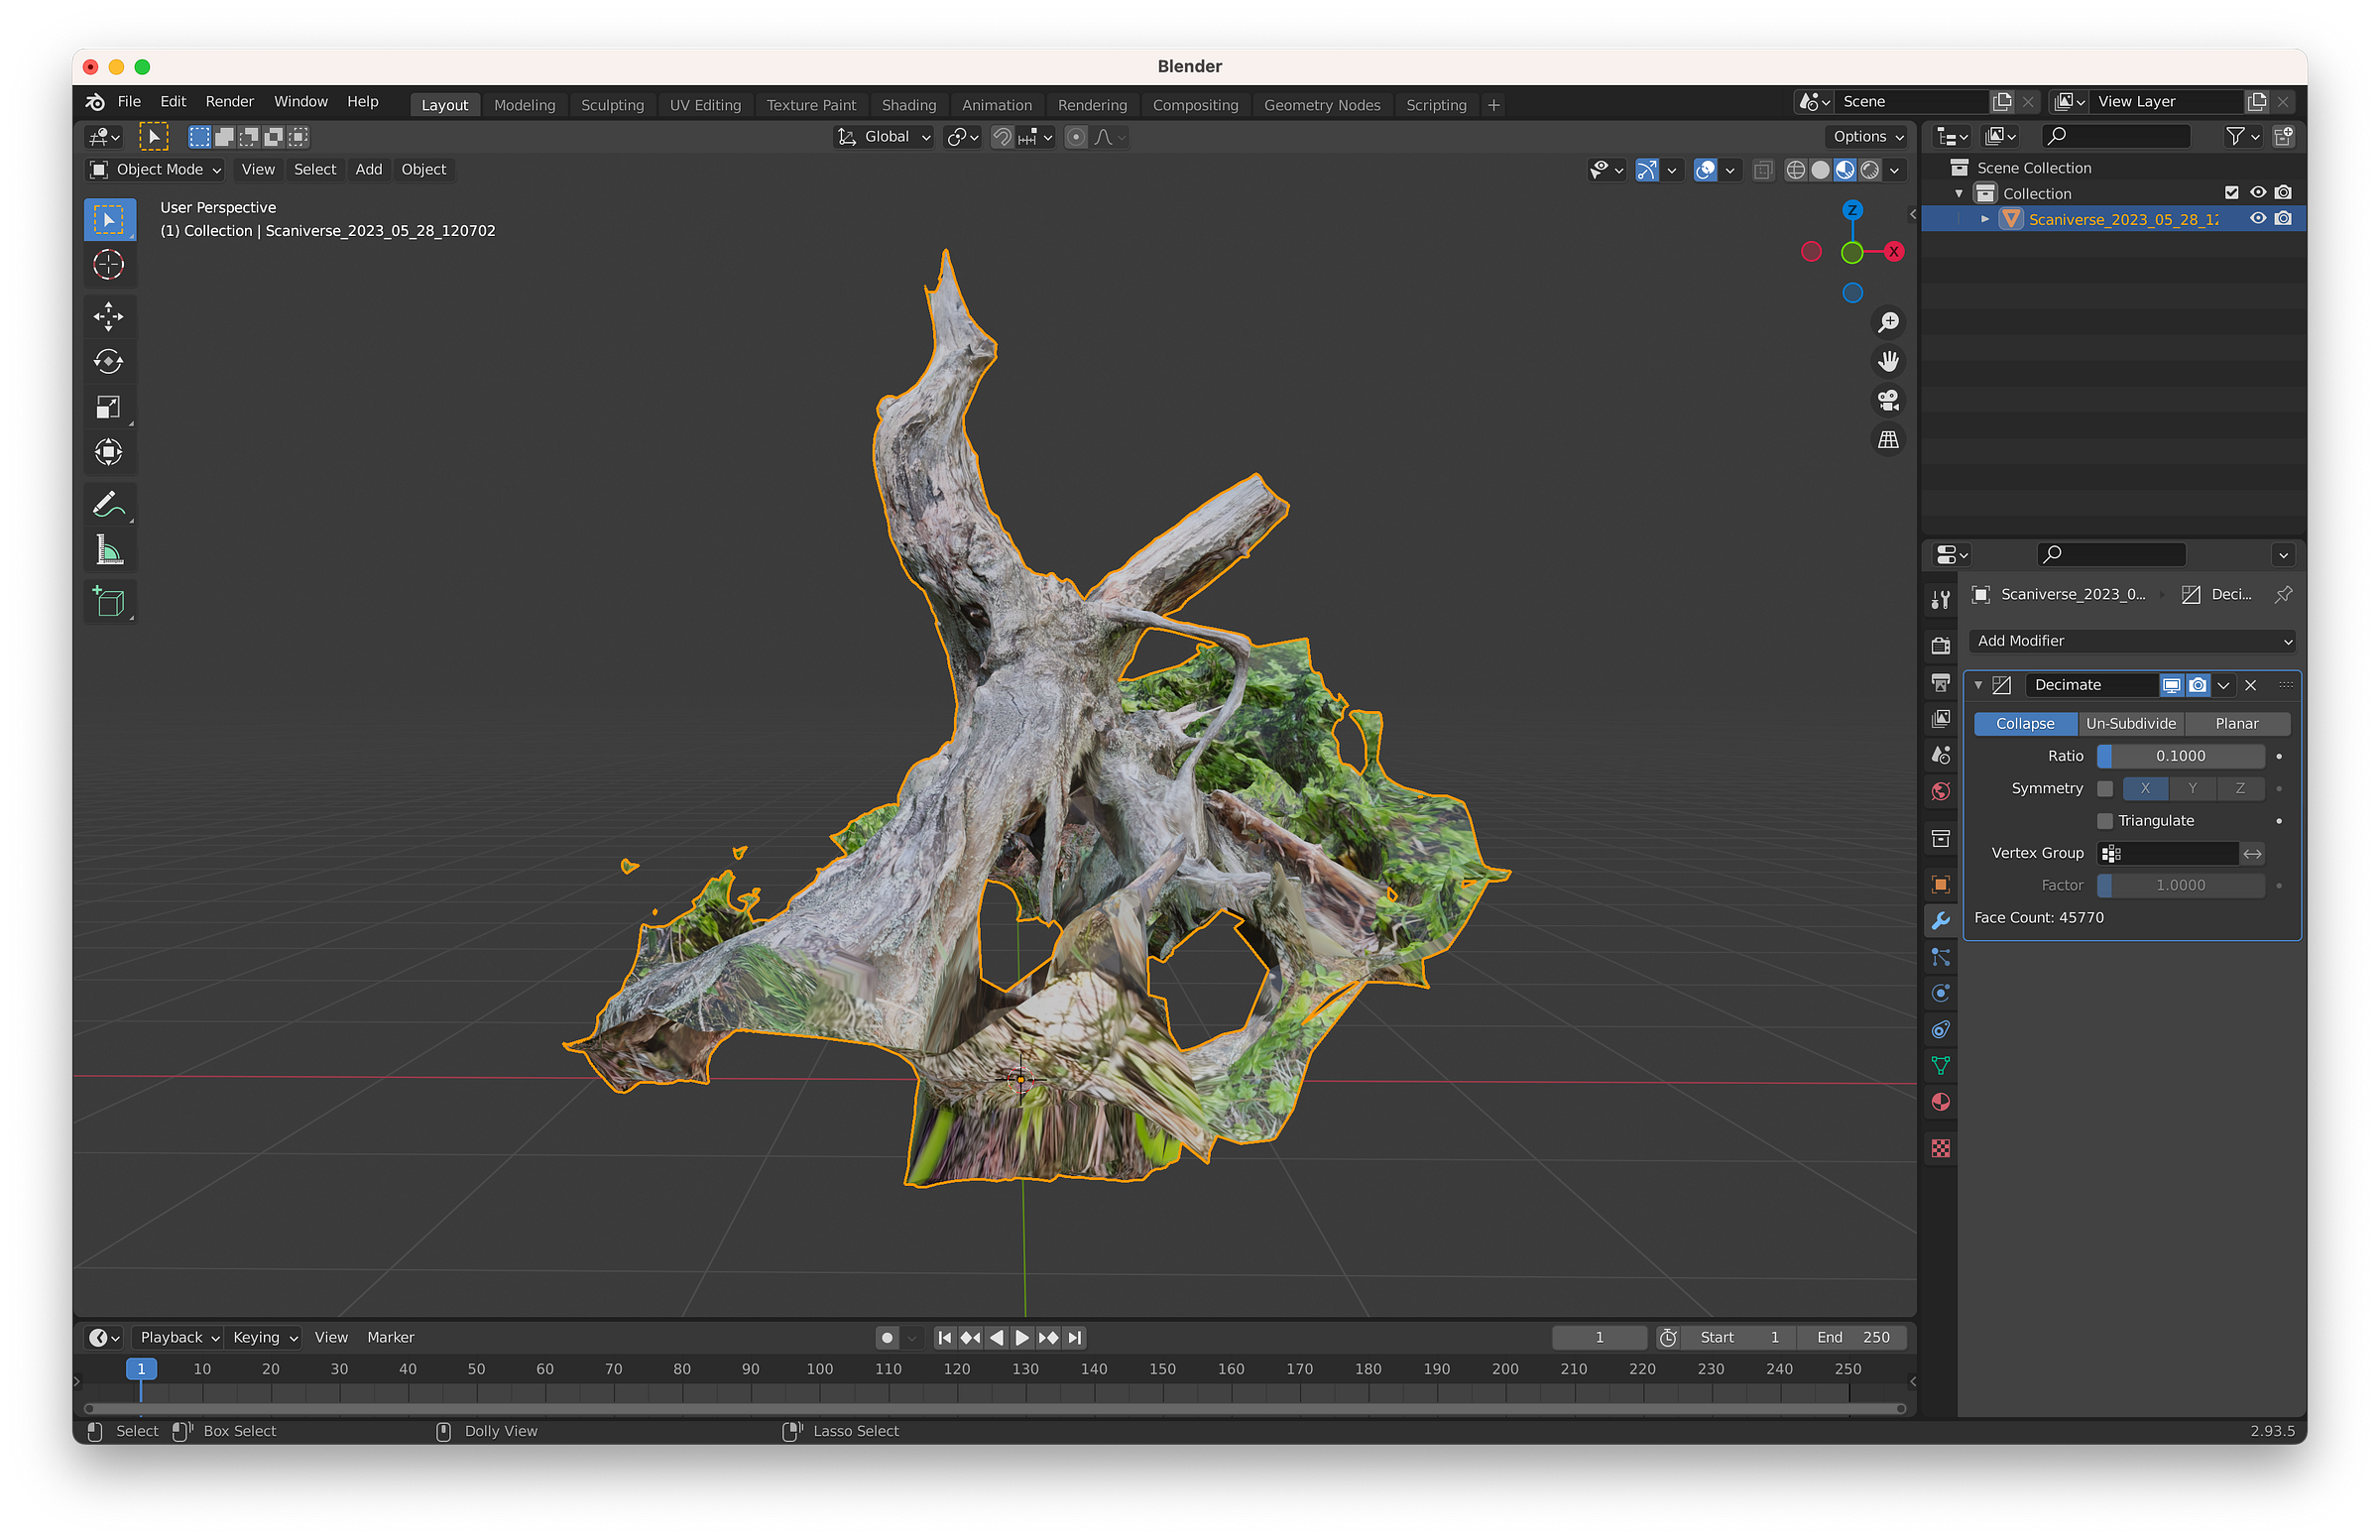
Task: Select the Move tool in toolbar
Action: pos(108,317)
